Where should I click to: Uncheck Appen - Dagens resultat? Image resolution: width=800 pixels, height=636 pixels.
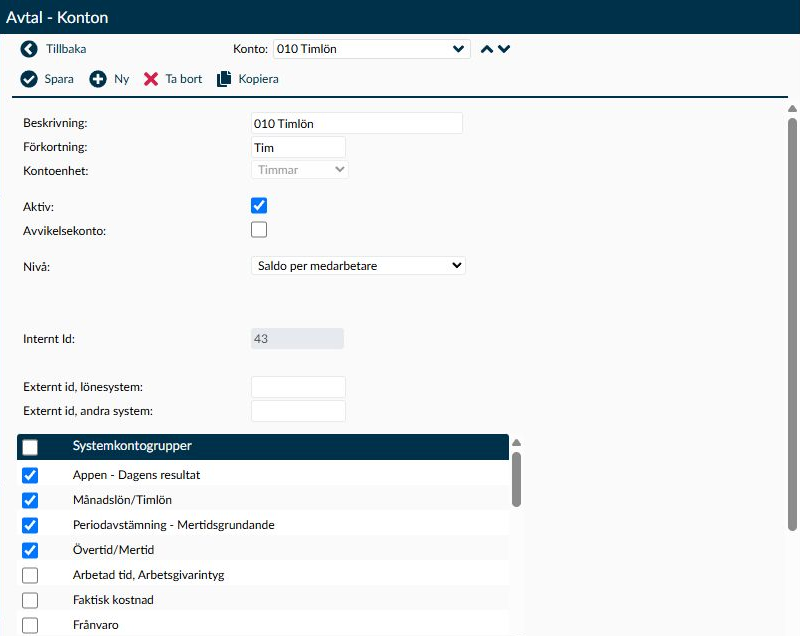click(x=30, y=475)
